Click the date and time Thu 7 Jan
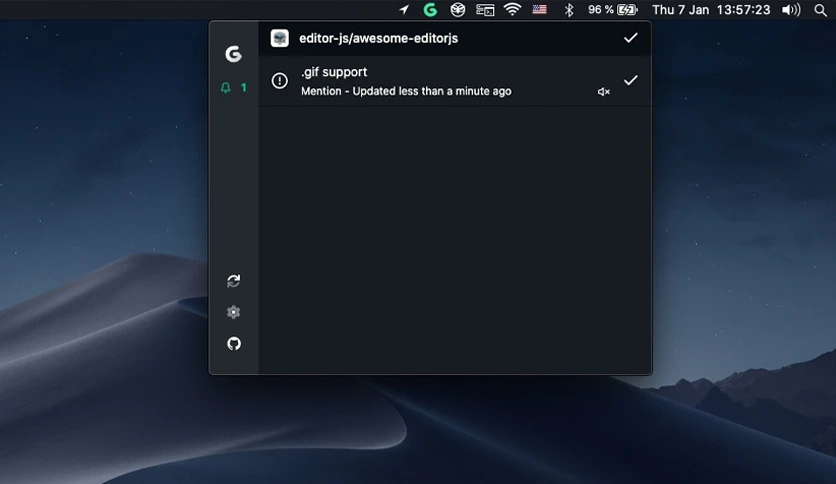 (711, 10)
